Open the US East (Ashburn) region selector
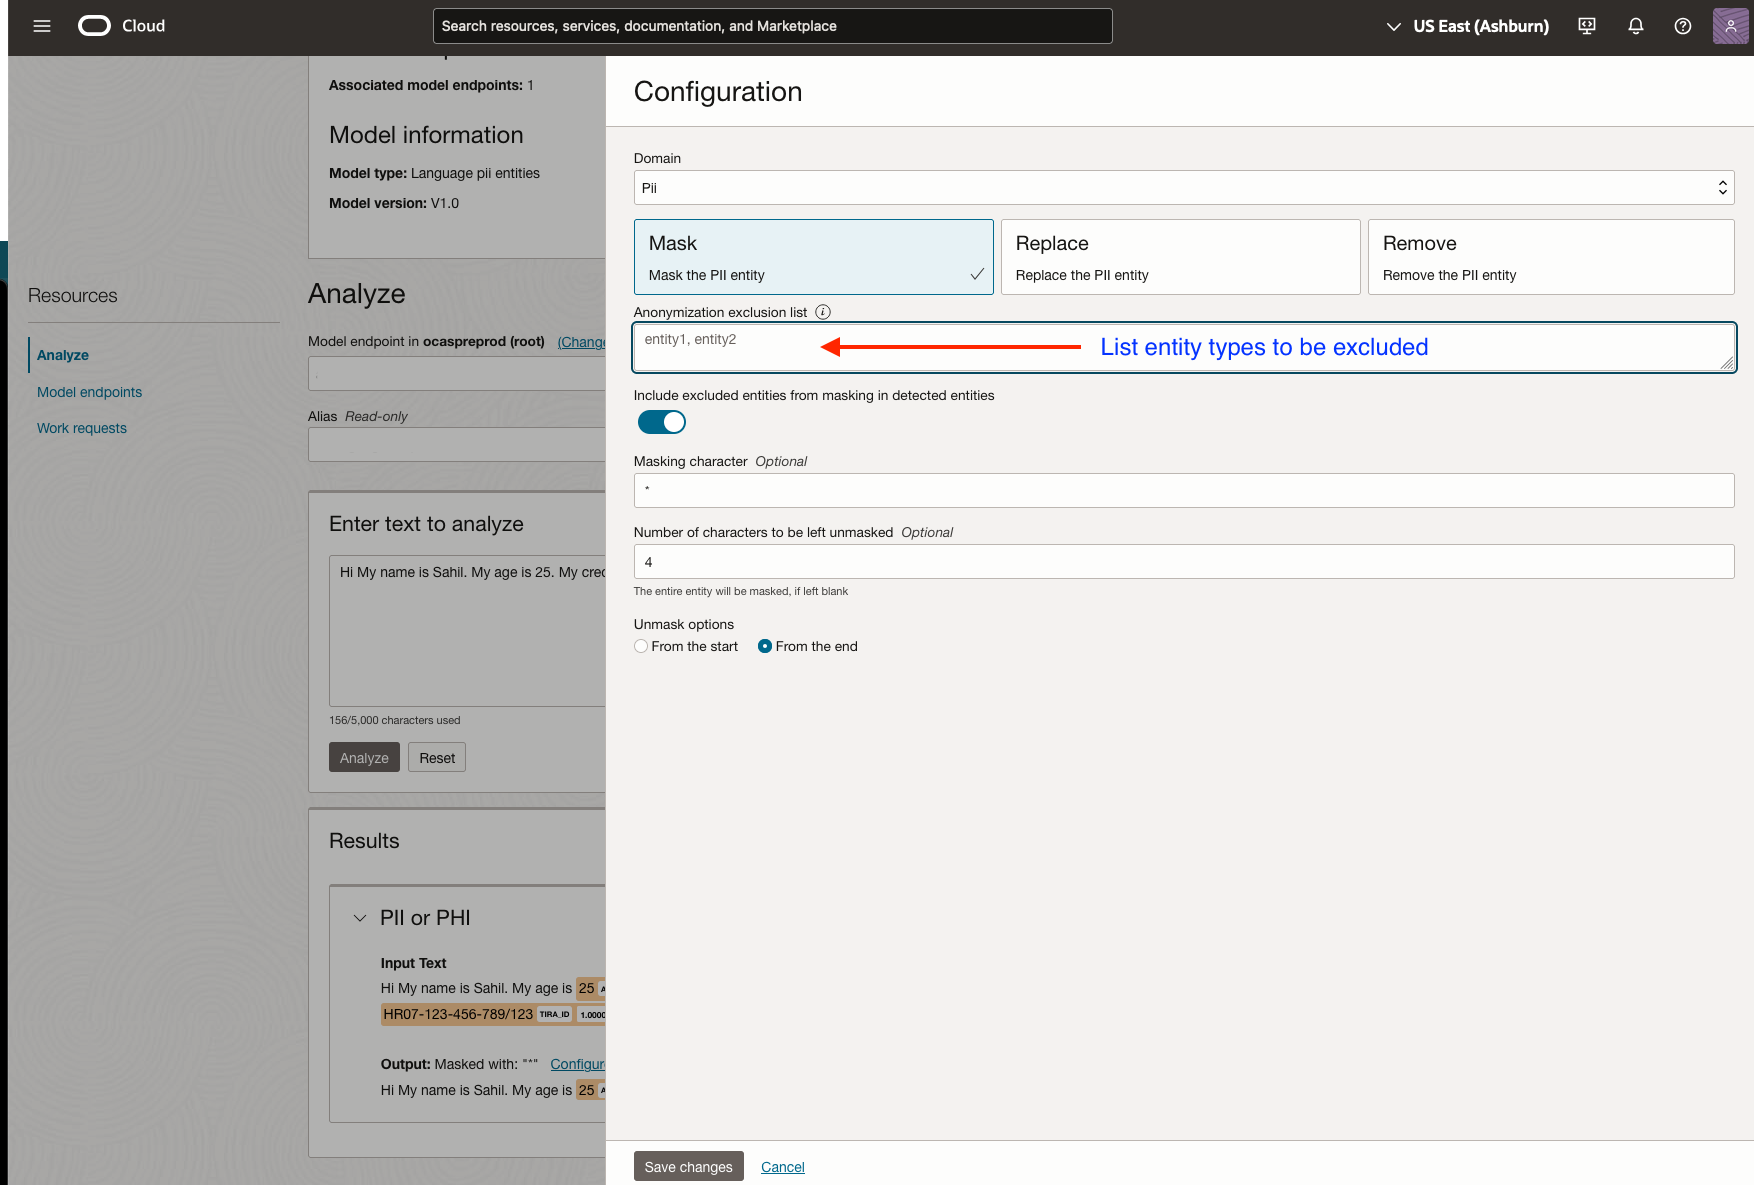Viewport: 1754px width, 1185px height. [x=1467, y=26]
